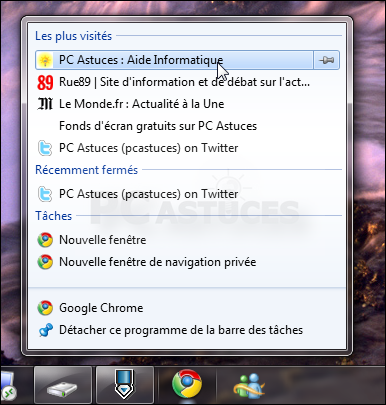Click PC Astuces sun favicon

[45, 60]
